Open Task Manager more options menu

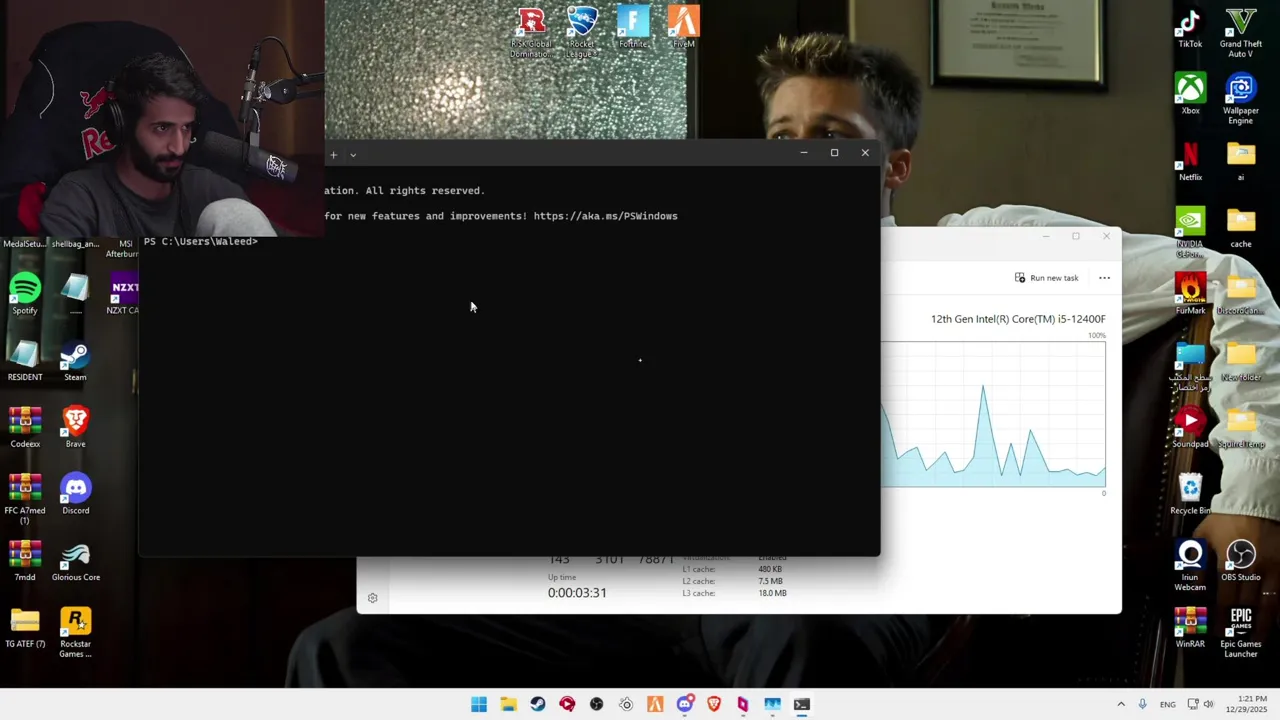1104,278
